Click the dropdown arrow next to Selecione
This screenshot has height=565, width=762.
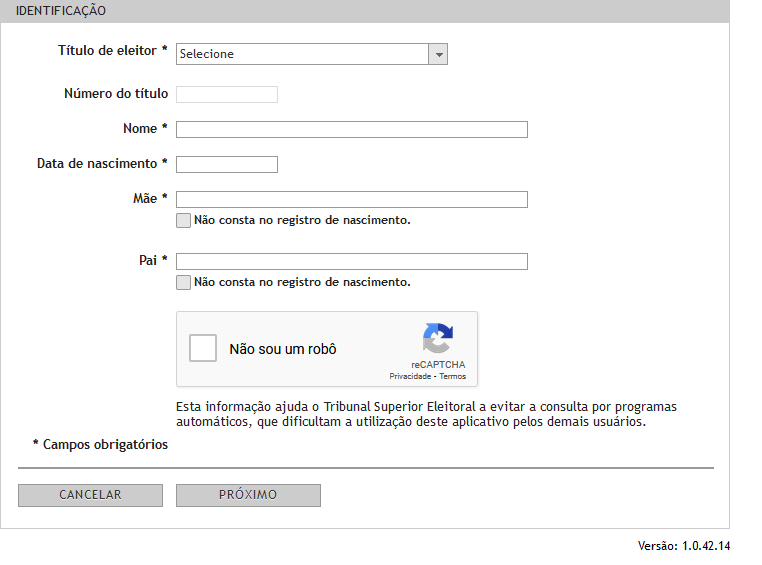pos(438,54)
